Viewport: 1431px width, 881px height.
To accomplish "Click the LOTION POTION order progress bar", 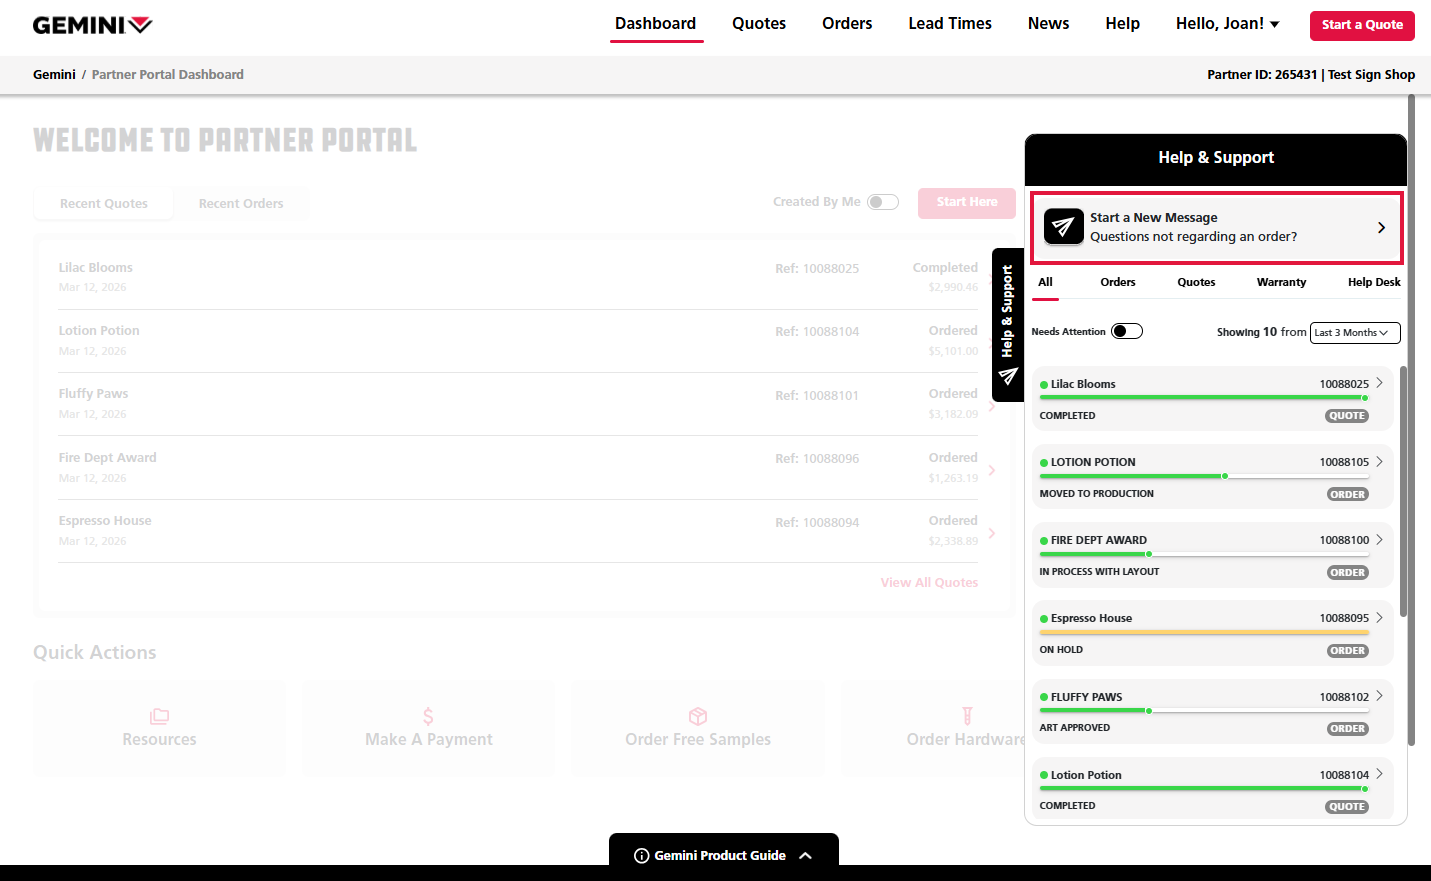I will 1204,476.
